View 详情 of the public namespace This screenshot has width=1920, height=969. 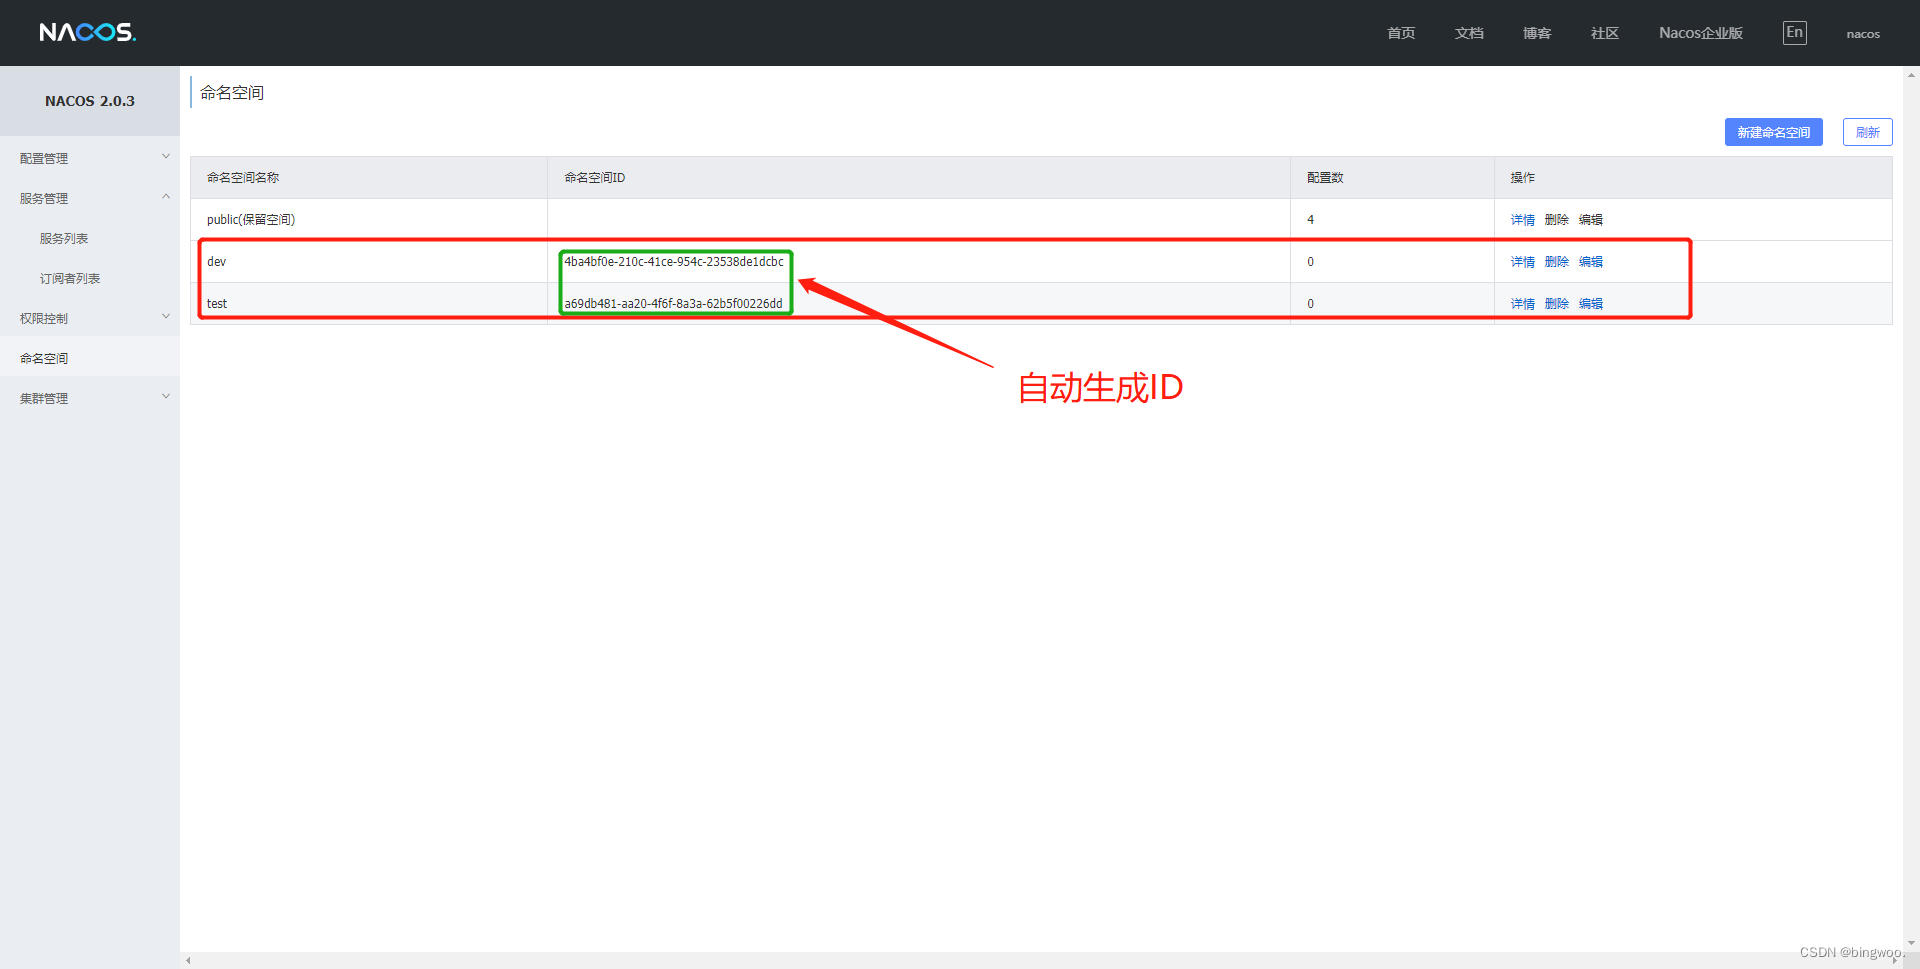click(x=1523, y=220)
